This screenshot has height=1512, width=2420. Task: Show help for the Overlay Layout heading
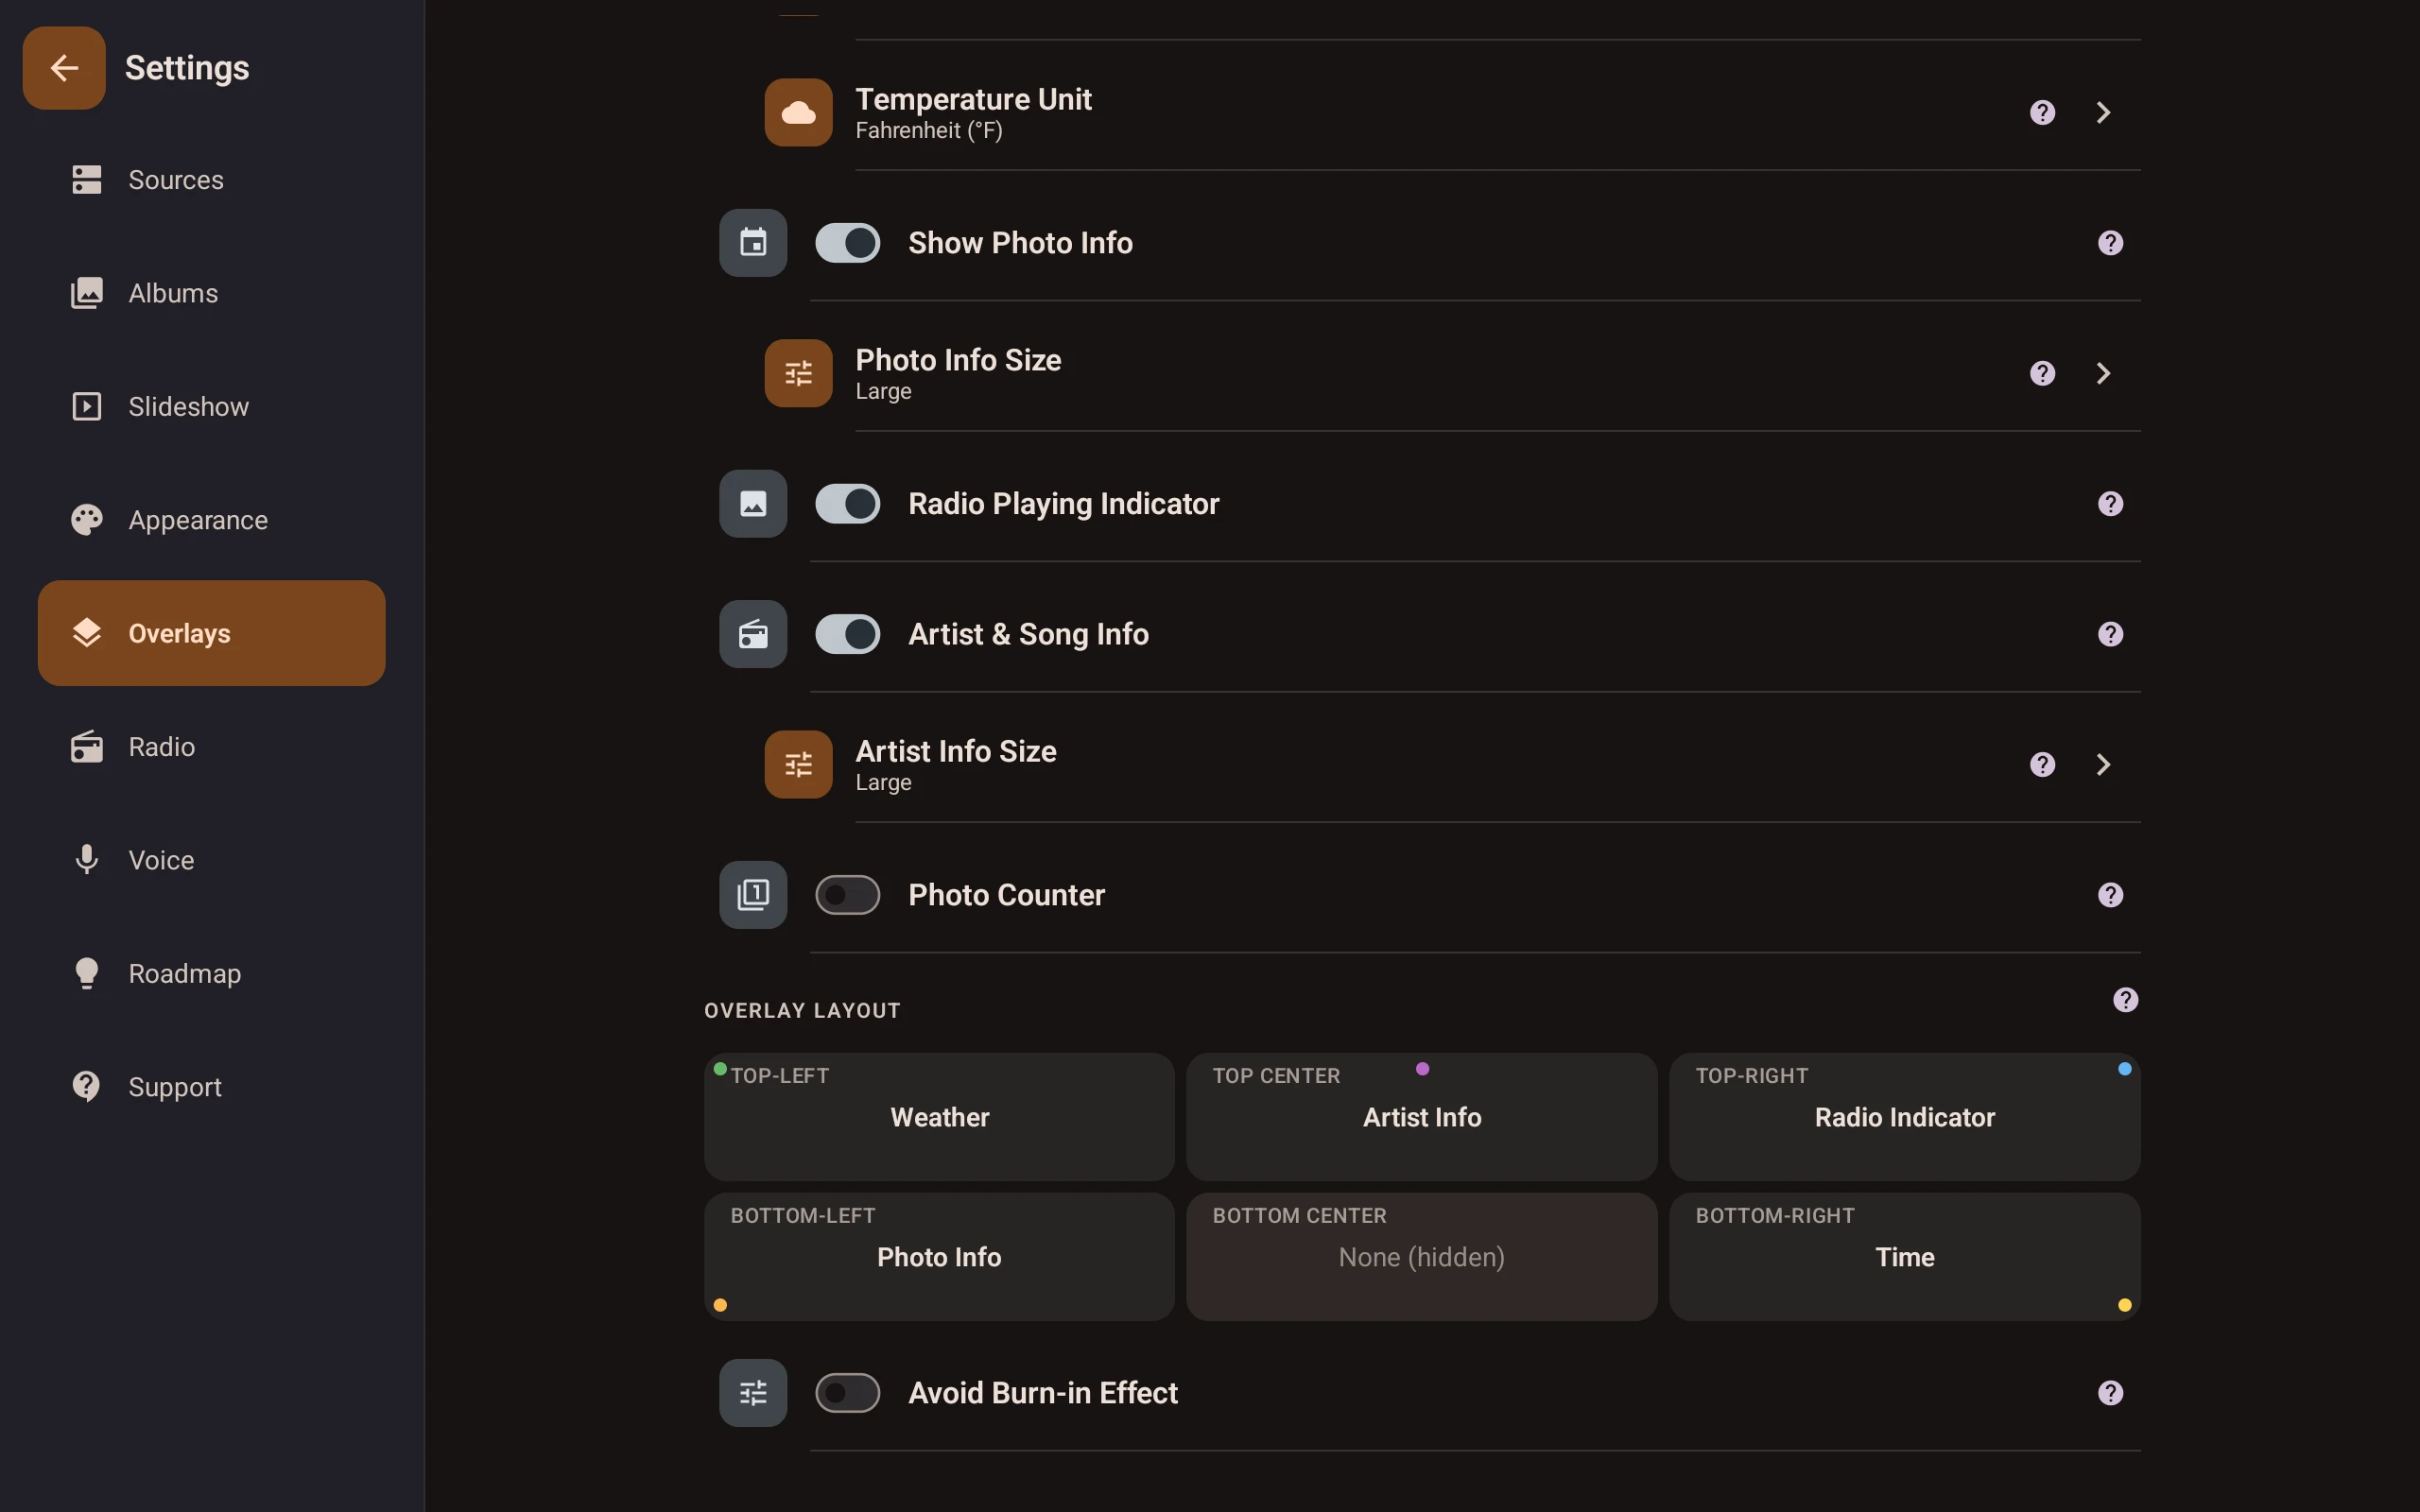pyautogui.click(x=2125, y=1000)
